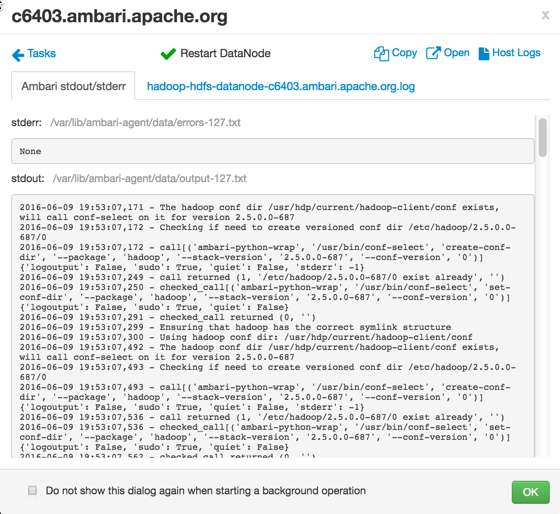The image size is (560, 514).
Task: Go back to the Tasks list
Action: pos(41,53)
